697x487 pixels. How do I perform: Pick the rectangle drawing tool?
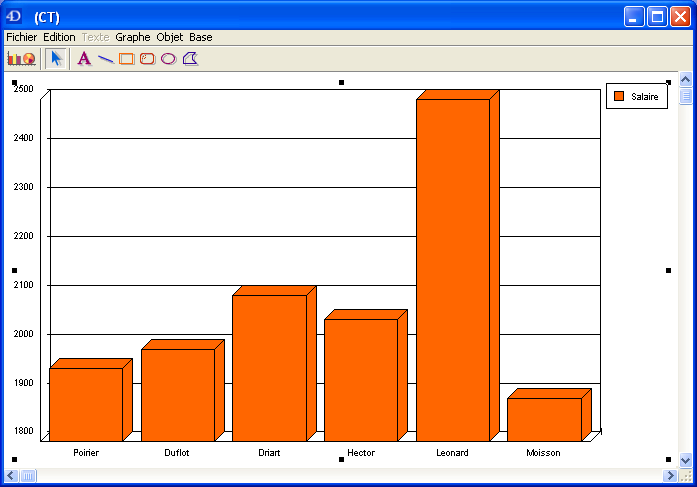(126, 58)
